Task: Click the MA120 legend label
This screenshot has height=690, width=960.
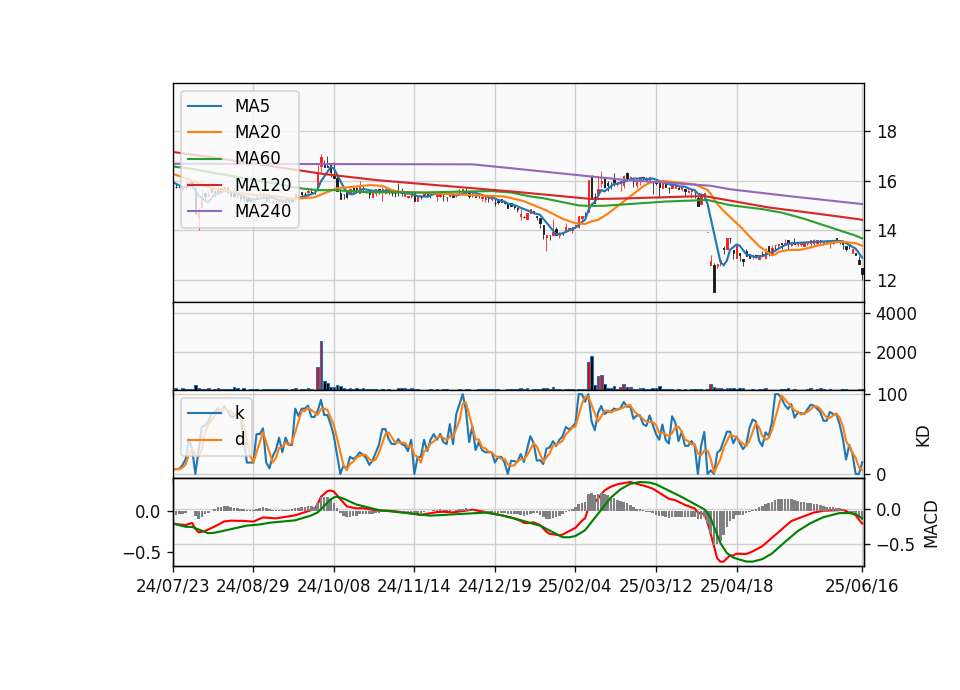Action: click(x=263, y=184)
